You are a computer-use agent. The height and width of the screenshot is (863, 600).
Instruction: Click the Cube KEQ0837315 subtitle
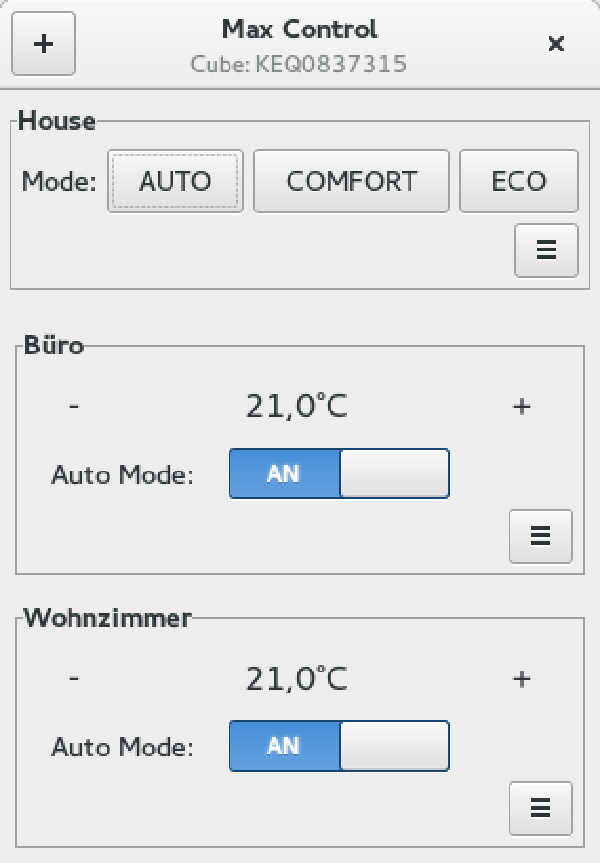click(x=298, y=64)
